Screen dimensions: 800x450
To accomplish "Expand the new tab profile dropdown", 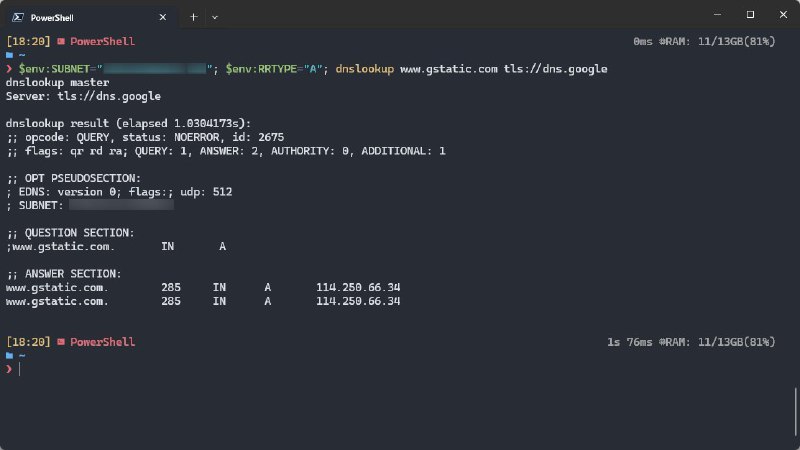I will (x=215, y=16).
